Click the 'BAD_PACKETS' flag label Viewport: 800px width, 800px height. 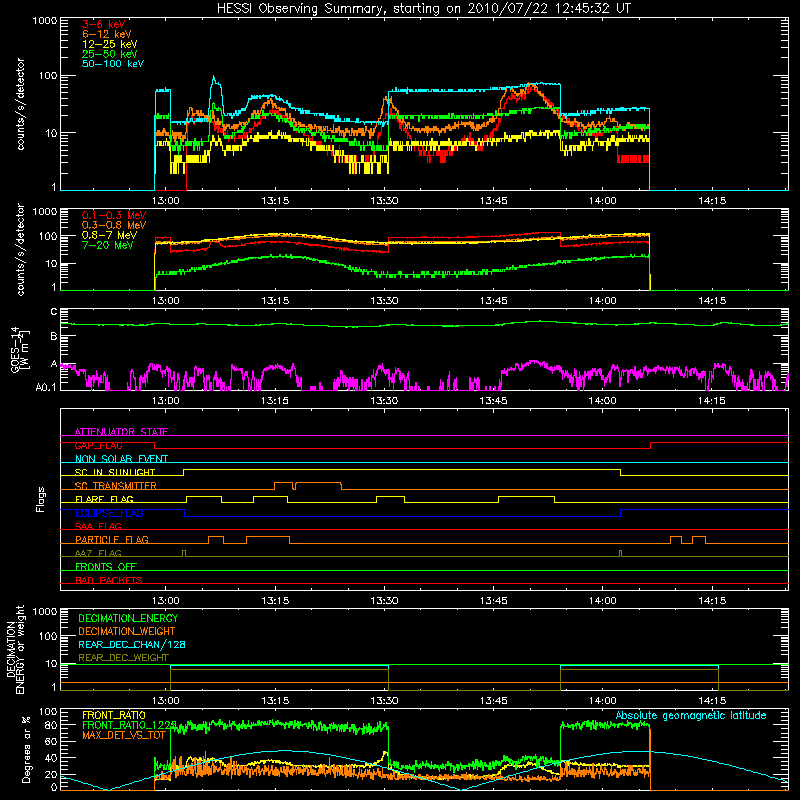pos(109,580)
